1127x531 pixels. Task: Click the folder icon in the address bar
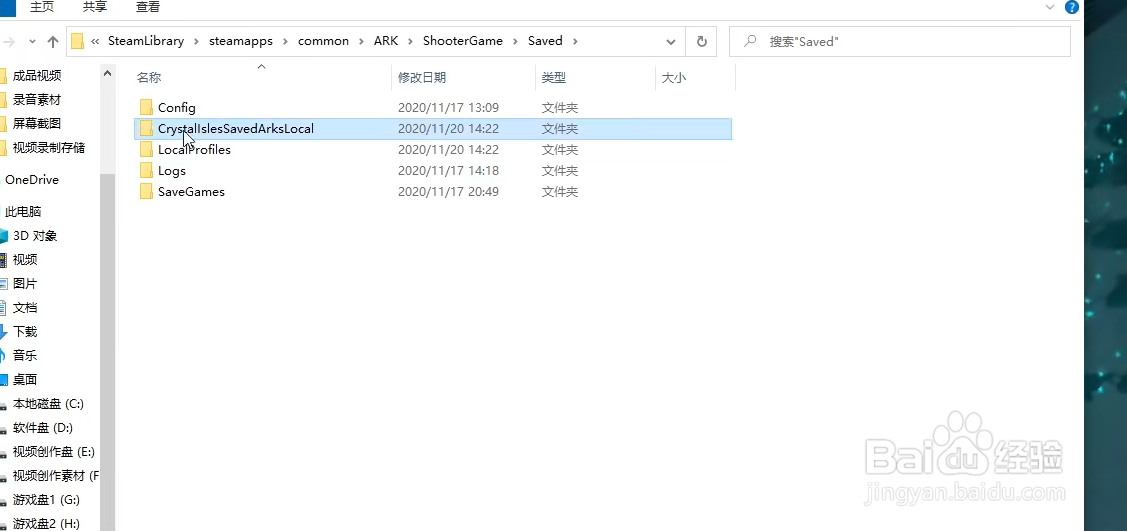(78, 41)
